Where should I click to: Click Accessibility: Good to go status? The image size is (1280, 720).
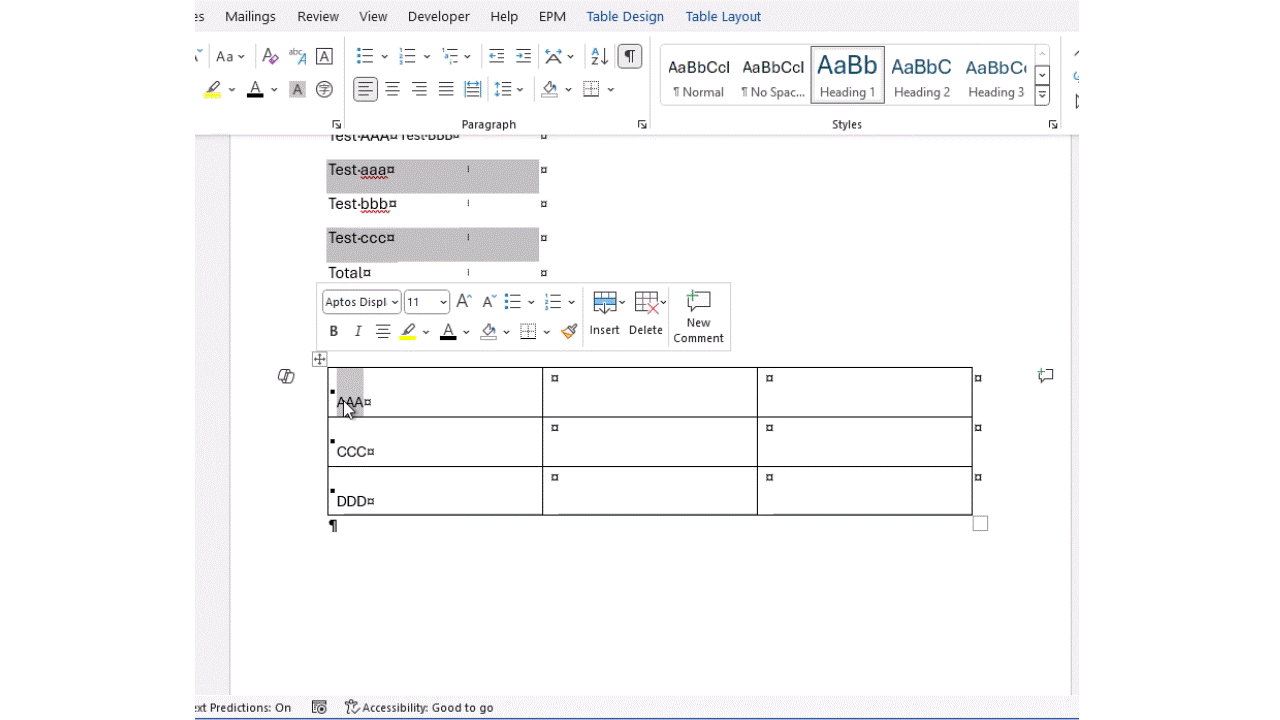click(x=419, y=707)
